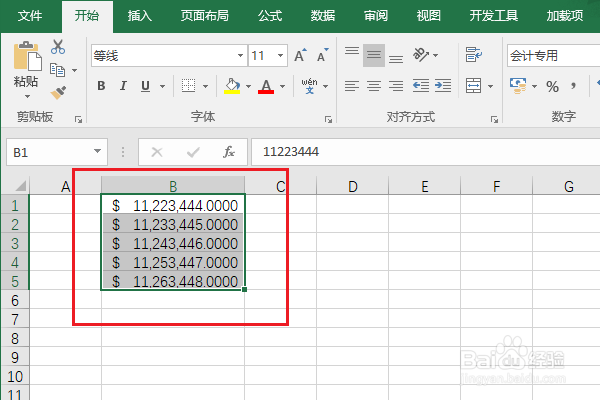Select row 8 header

tap(15, 338)
